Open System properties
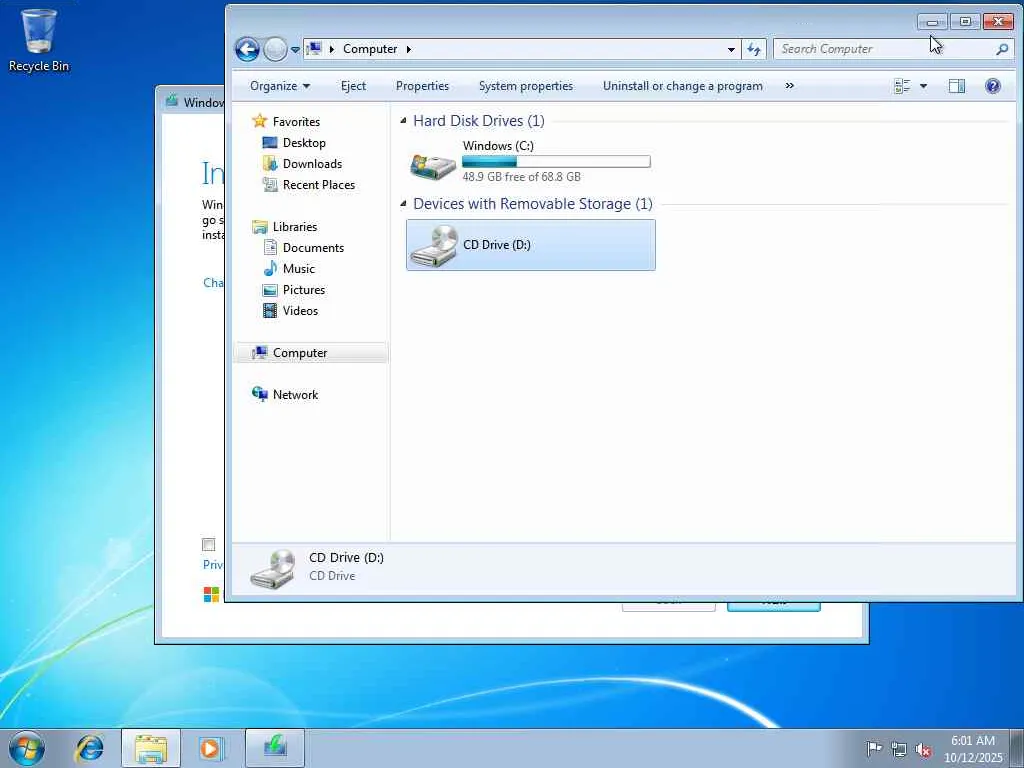 pyautogui.click(x=526, y=86)
